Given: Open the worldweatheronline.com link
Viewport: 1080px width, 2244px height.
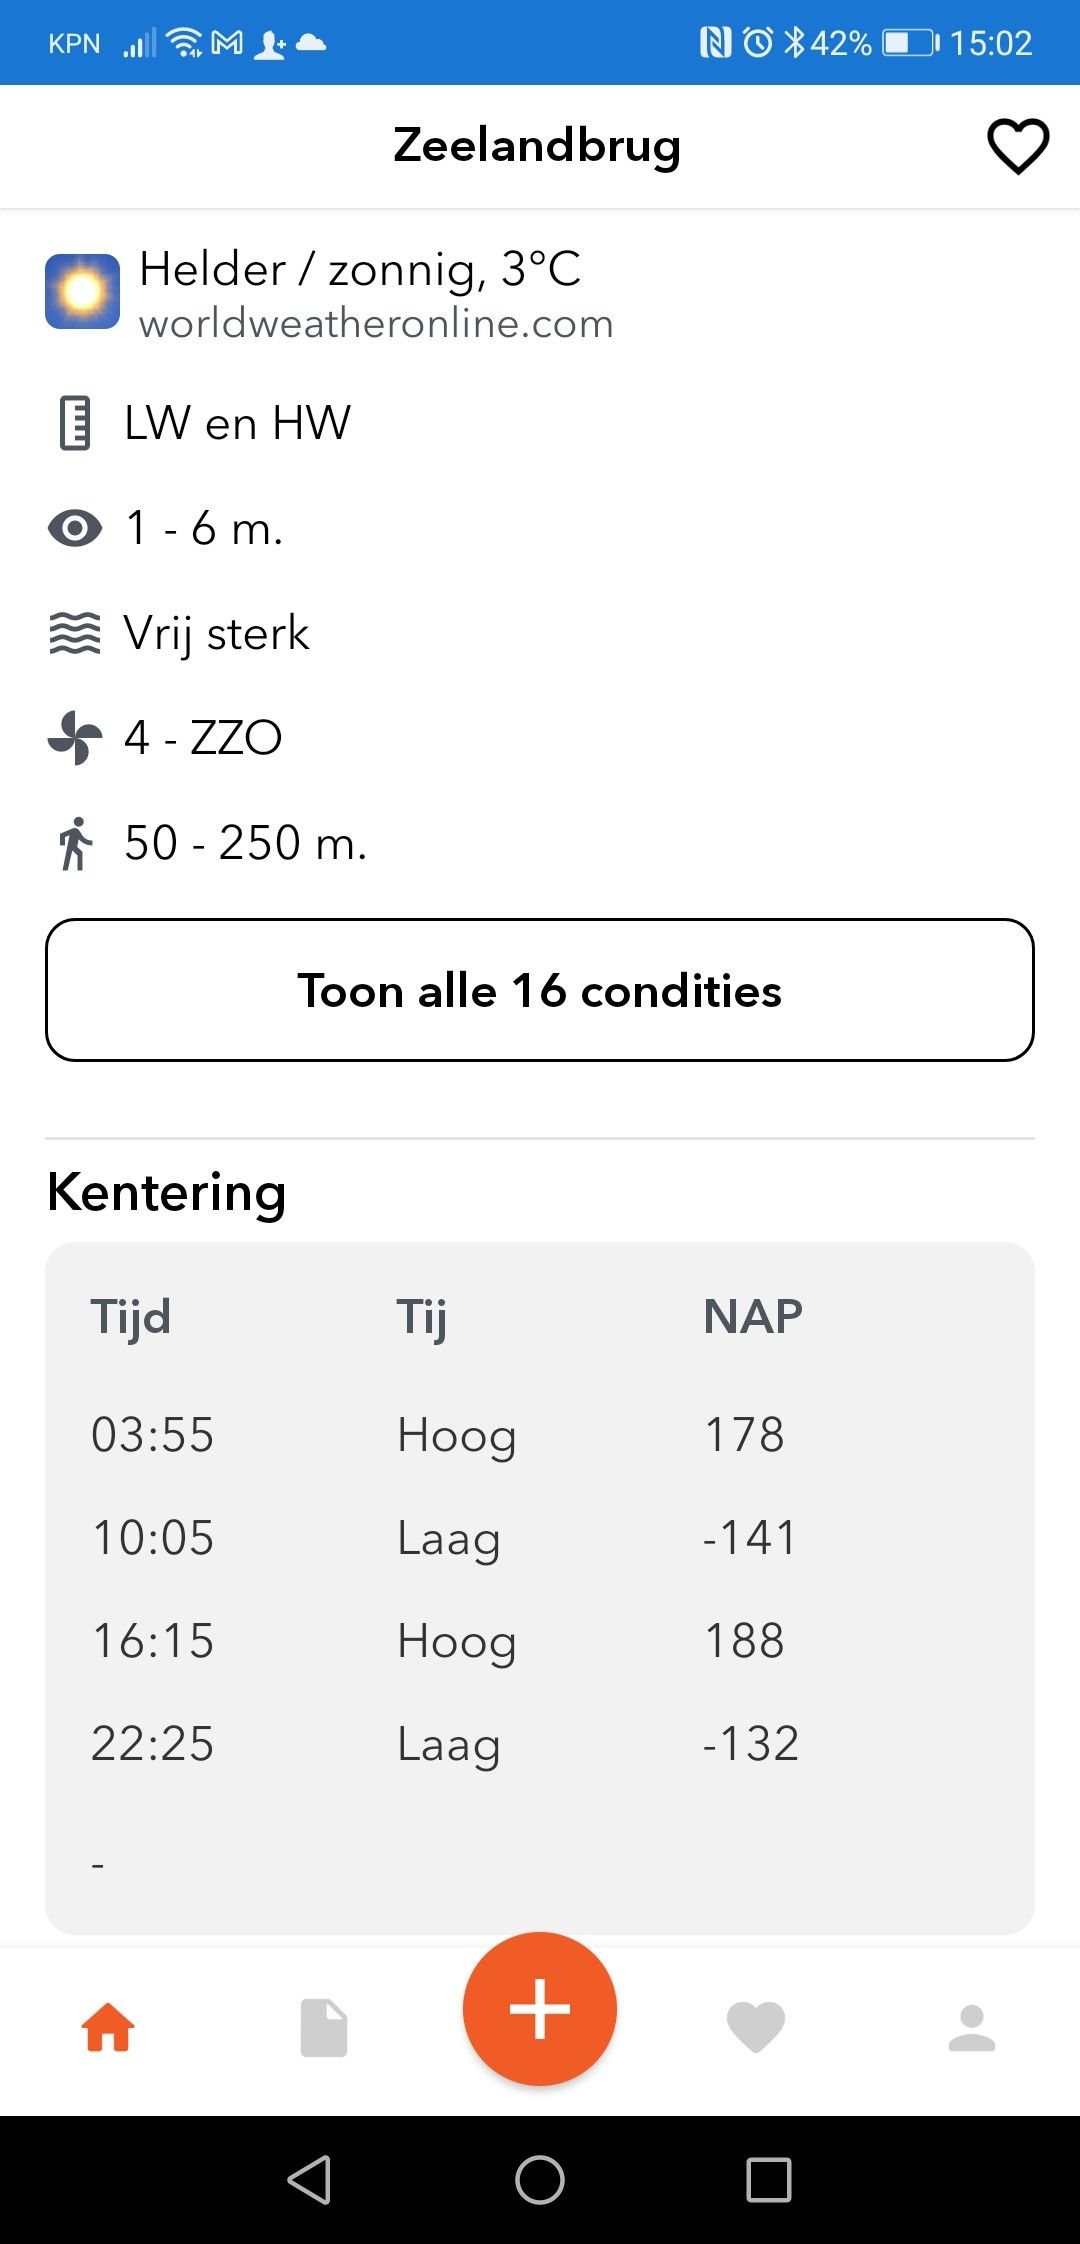Looking at the screenshot, I should (x=376, y=324).
